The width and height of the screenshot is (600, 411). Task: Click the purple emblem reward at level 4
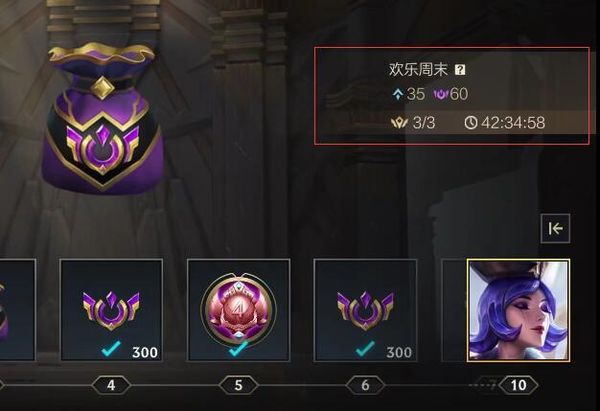pyautogui.click(x=111, y=310)
